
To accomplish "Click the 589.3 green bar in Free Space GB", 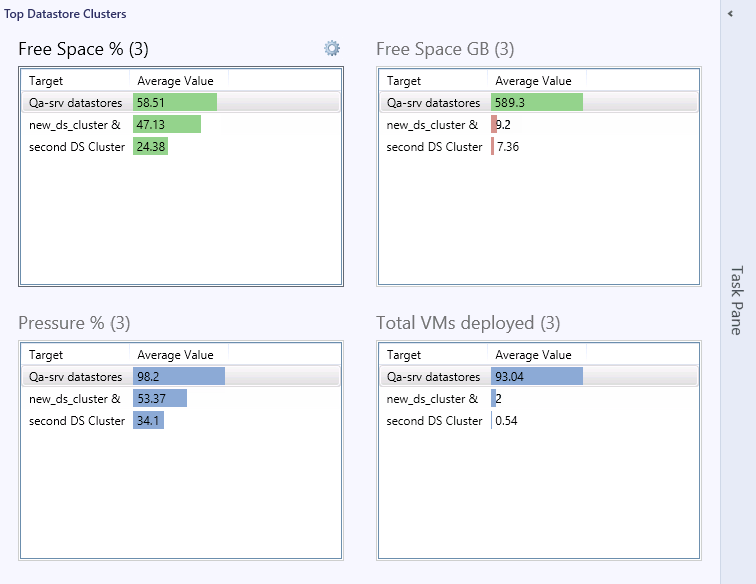I will (x=537, y=102).
